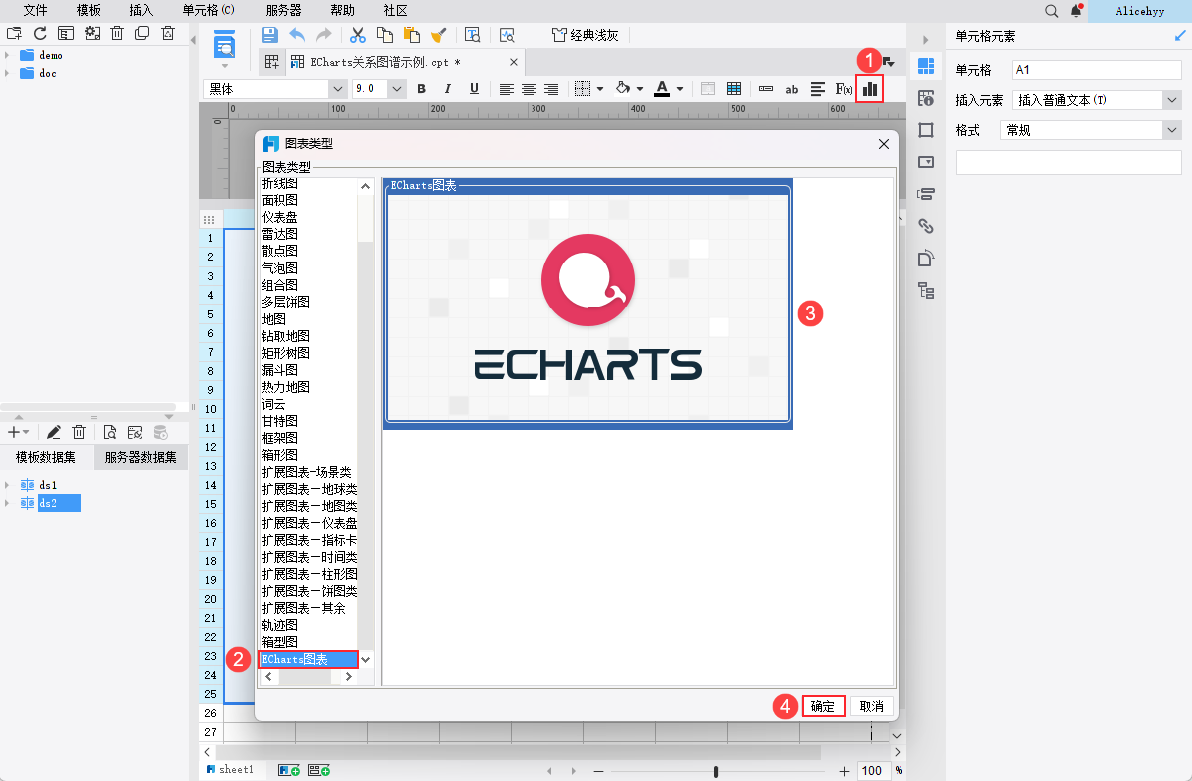
Task: Click the hyperlink icon in right sidebar
Action: click(x=926, y=226)
